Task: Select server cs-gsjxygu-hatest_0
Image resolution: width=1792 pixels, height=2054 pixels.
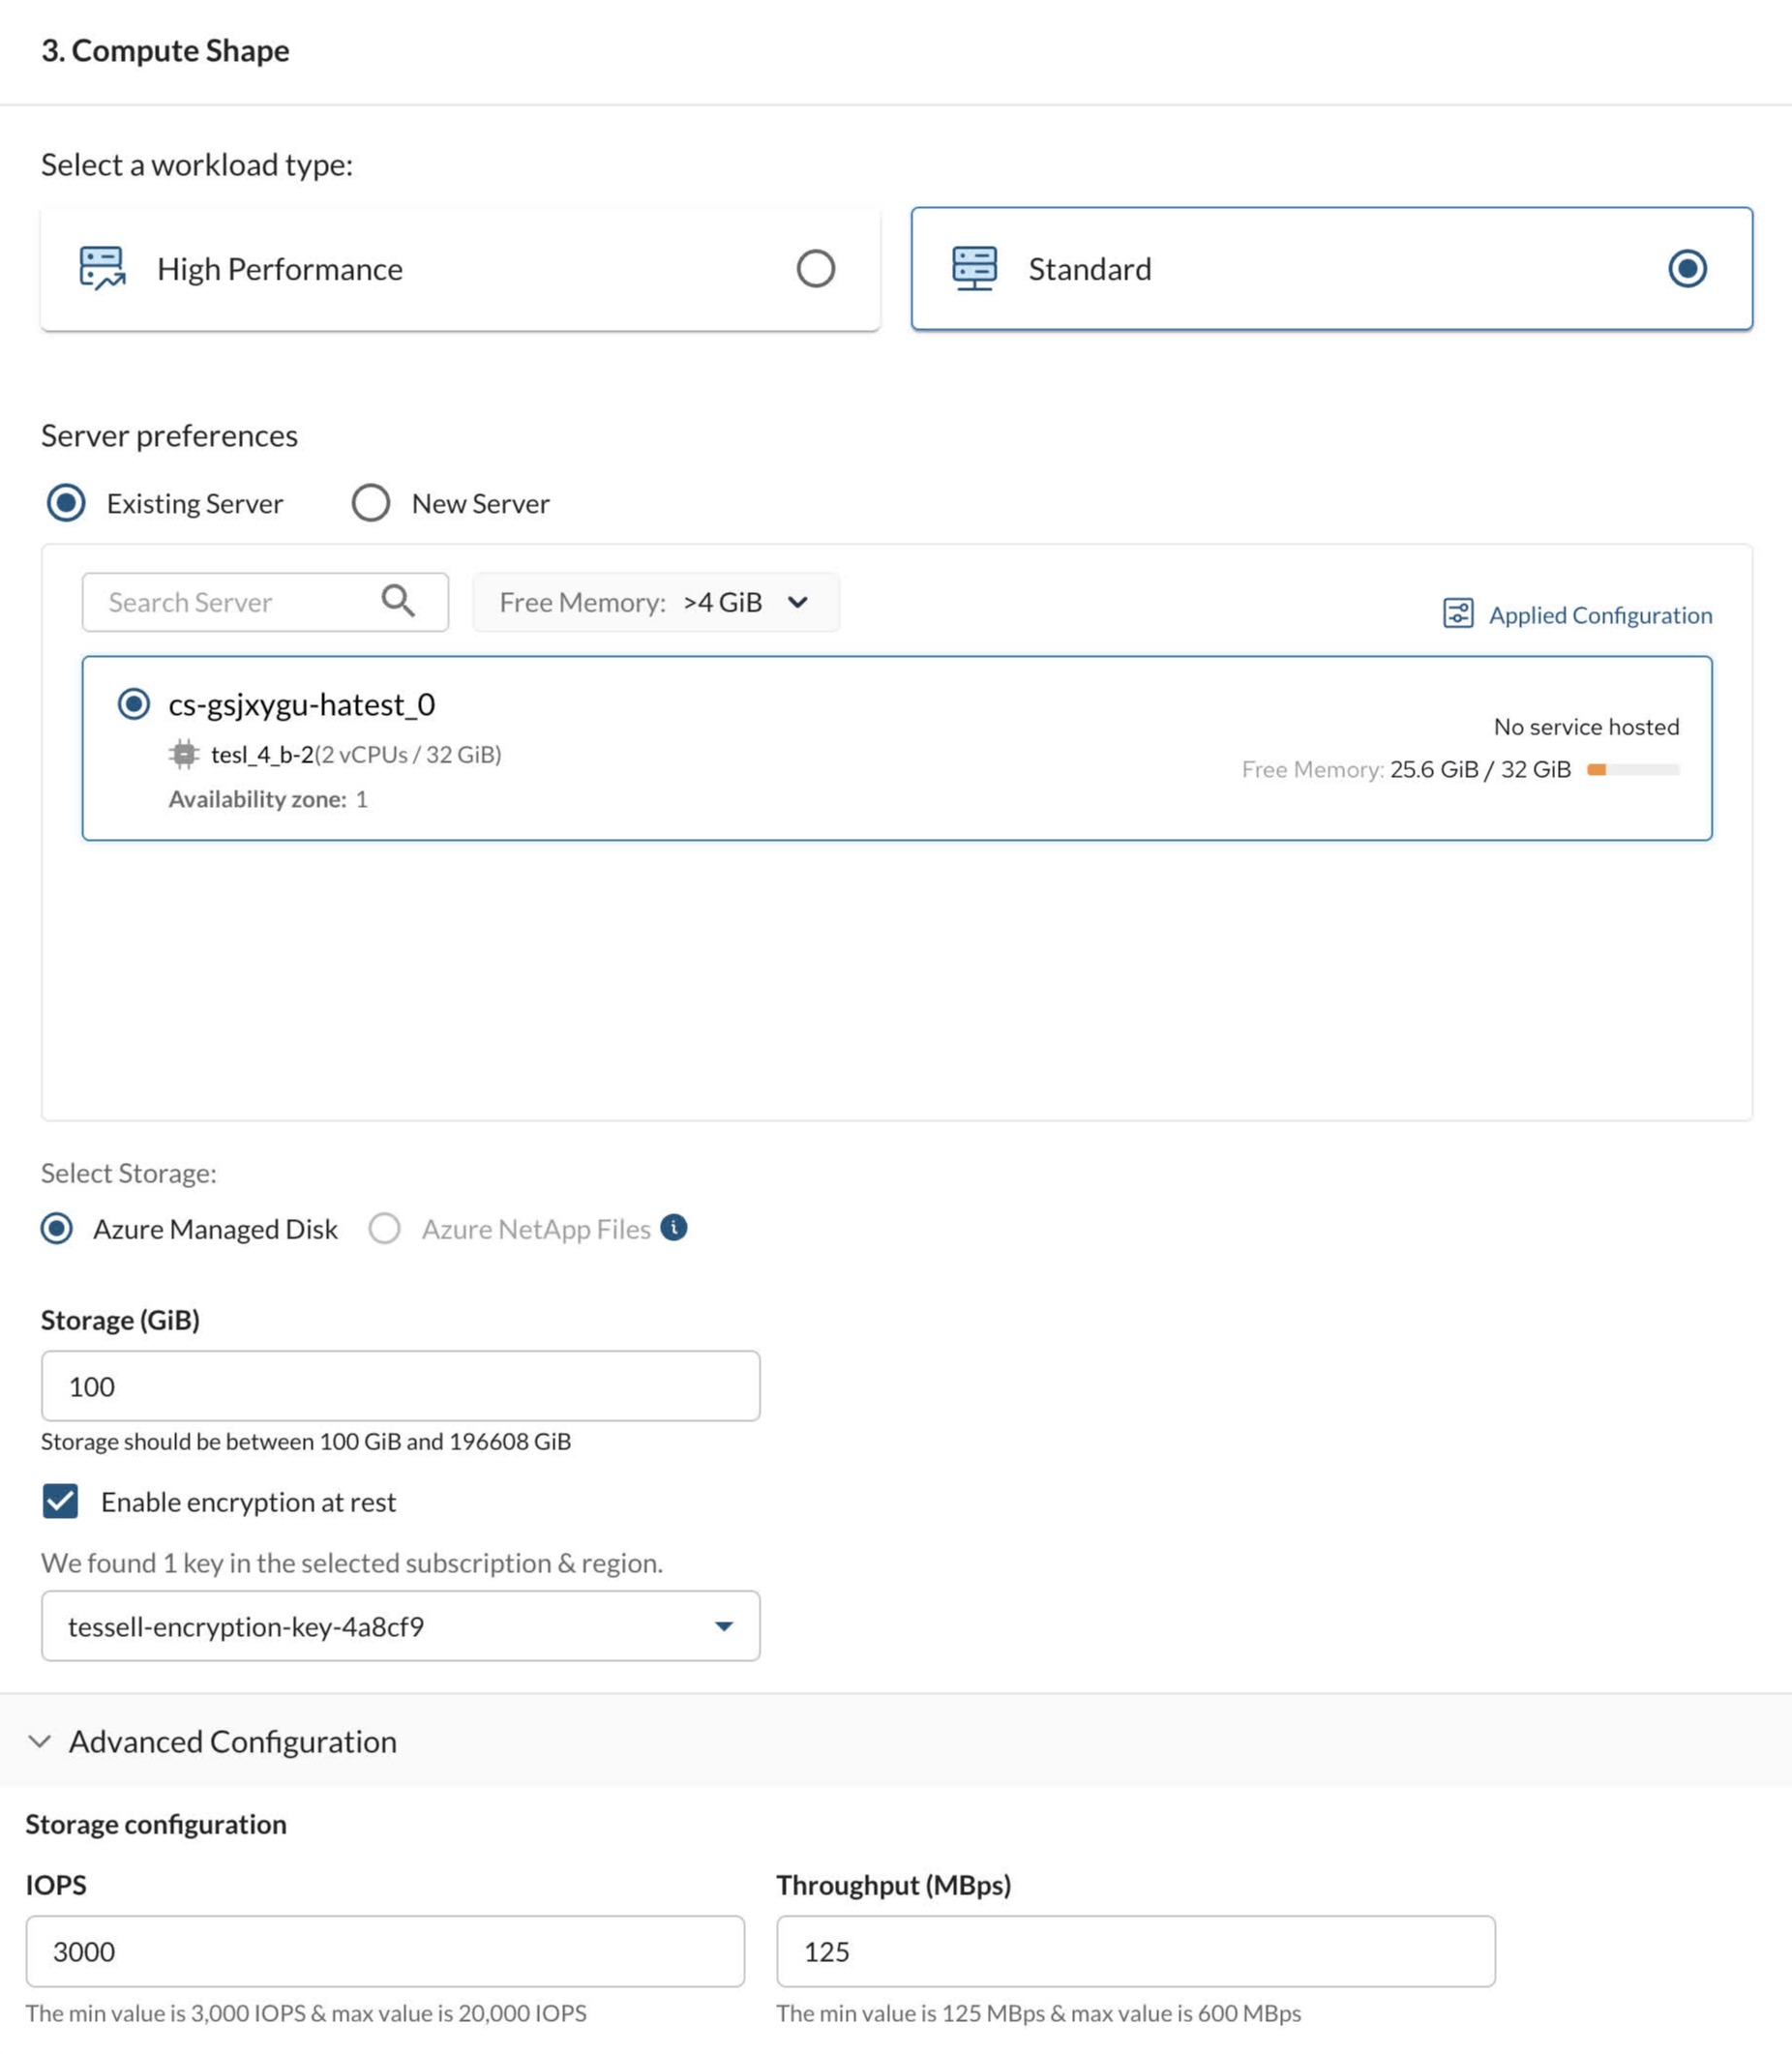Action: pos(134,704)
